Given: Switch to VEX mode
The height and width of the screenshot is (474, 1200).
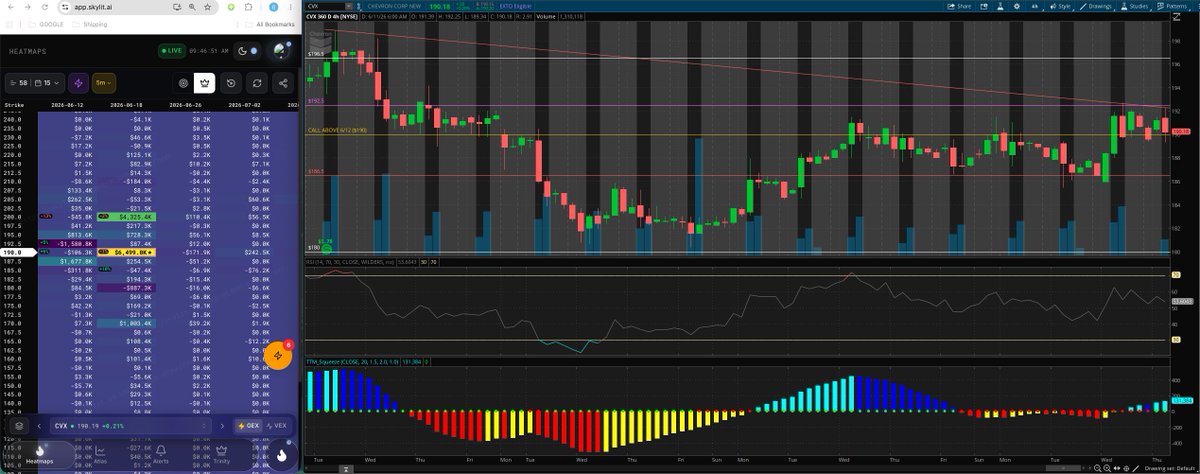Looking at the screenshot, I should pyautogui.click(x=276, y=426).
